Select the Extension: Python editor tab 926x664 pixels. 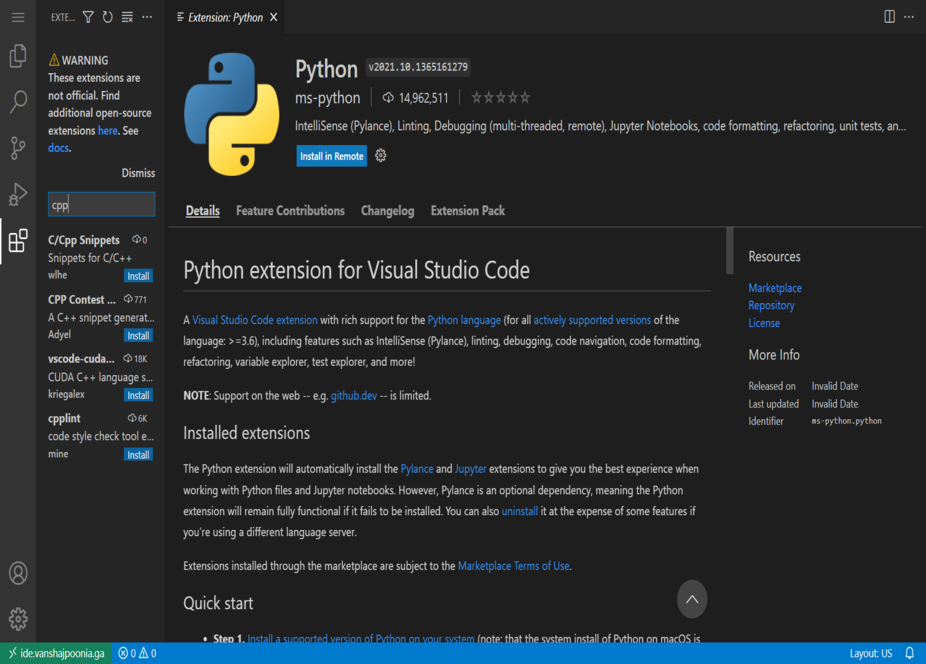point(225,17)
